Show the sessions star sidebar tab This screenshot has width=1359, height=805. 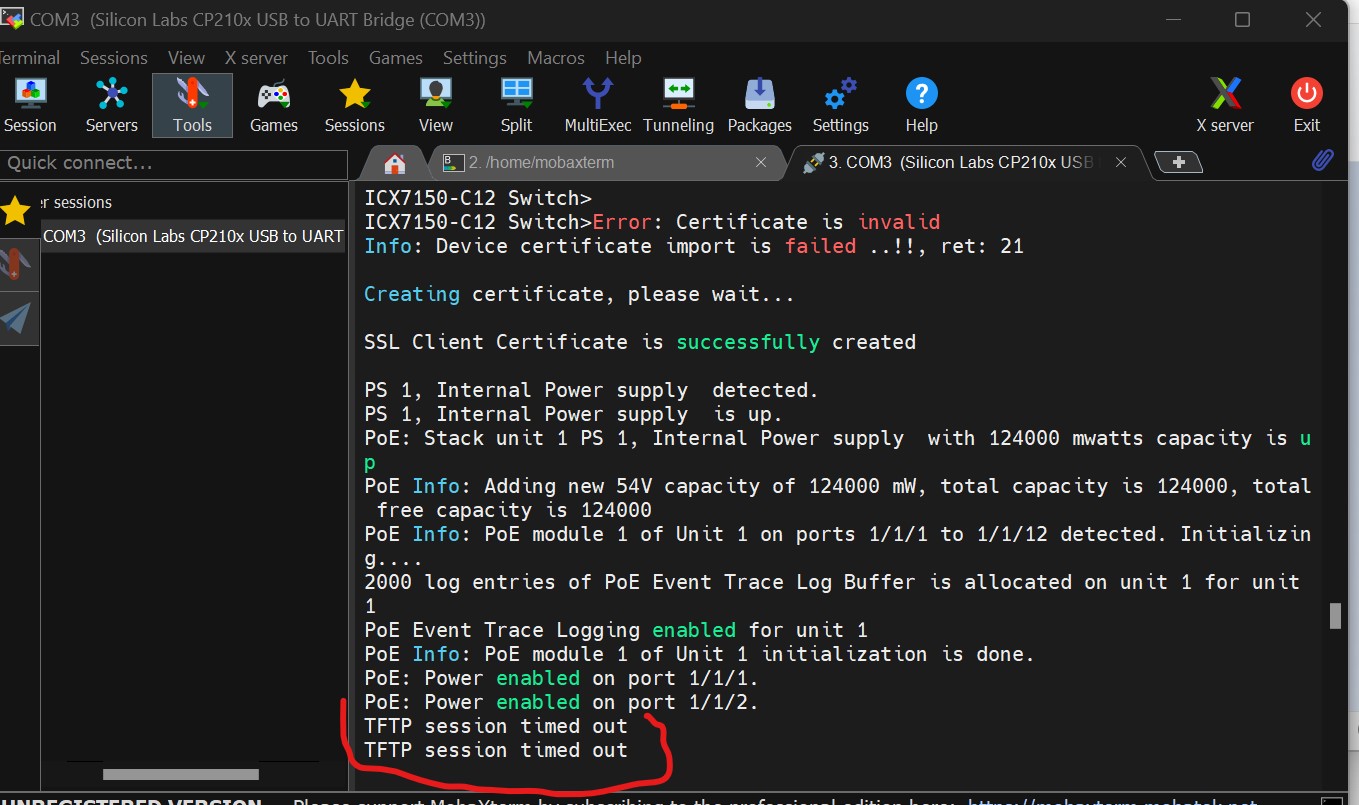point(16,211)
